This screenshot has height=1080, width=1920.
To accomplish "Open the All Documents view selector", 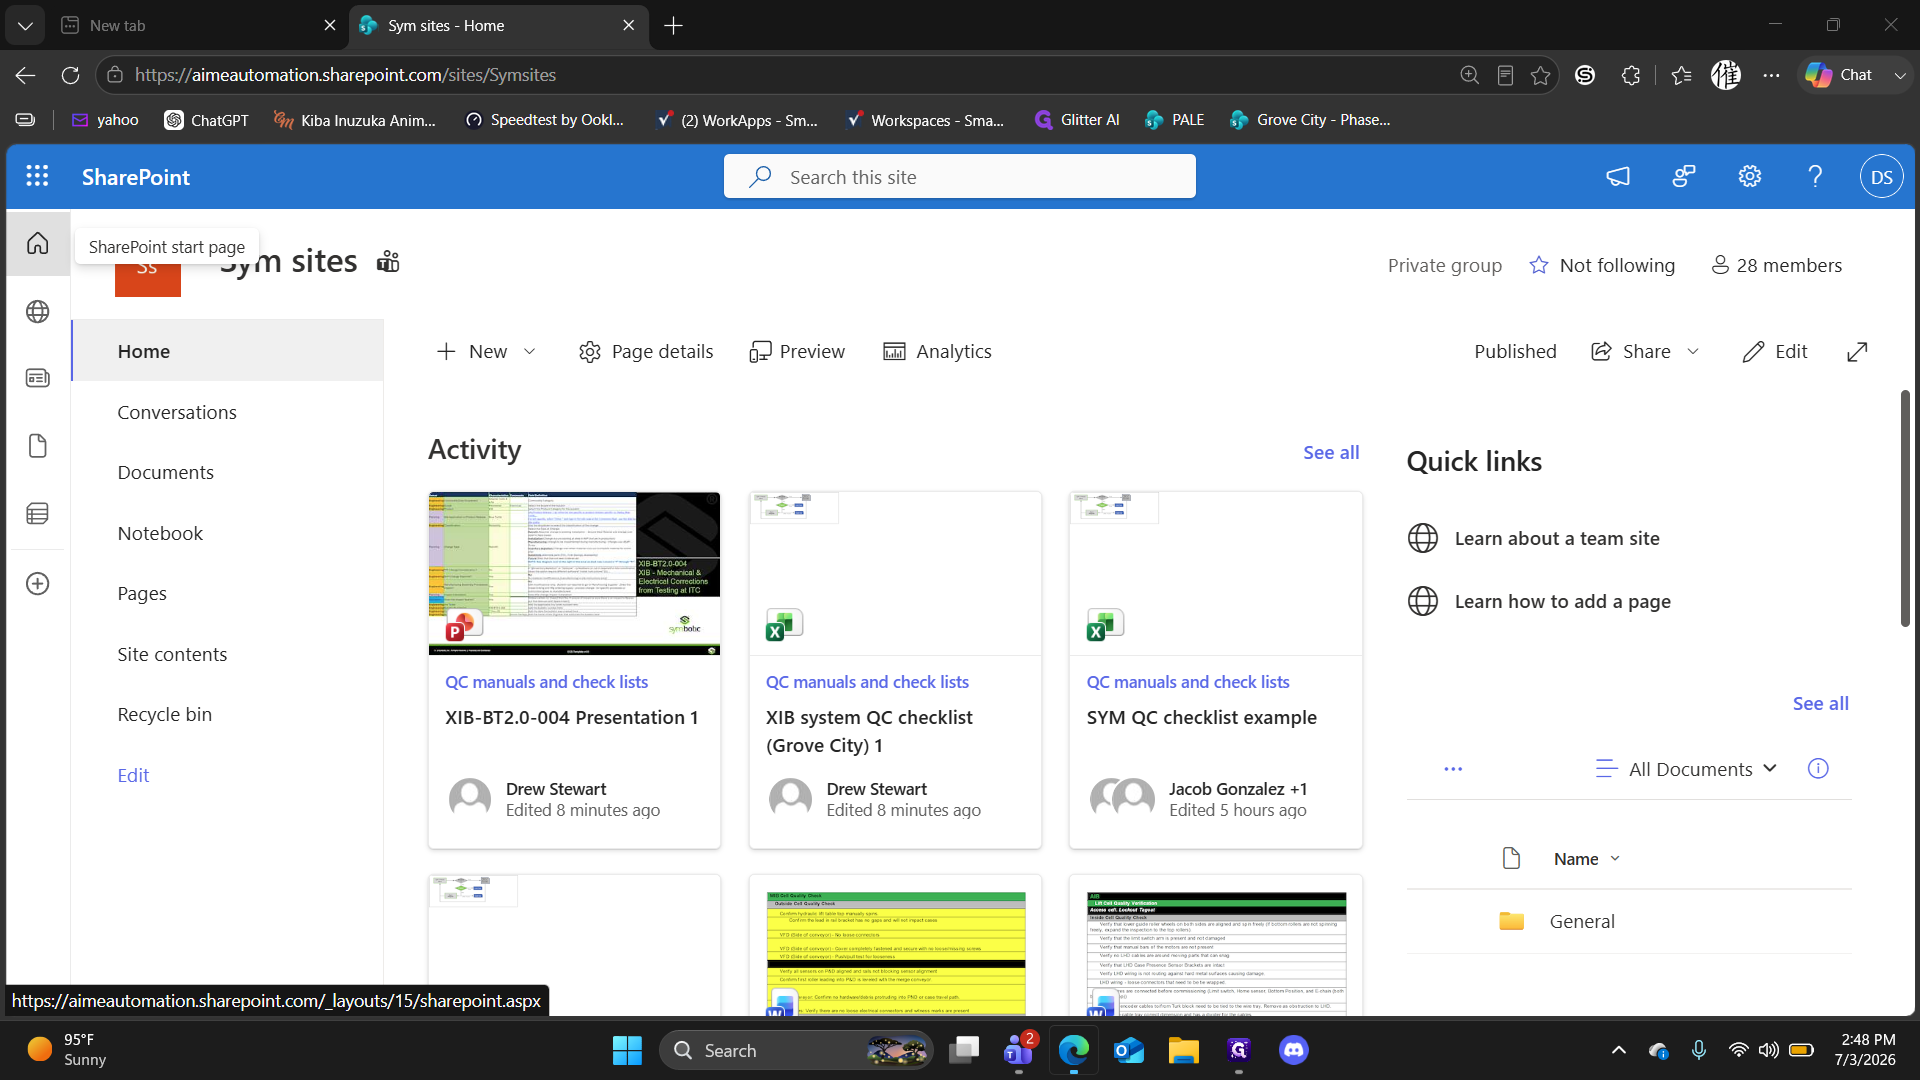I will tap(1686, 769).
